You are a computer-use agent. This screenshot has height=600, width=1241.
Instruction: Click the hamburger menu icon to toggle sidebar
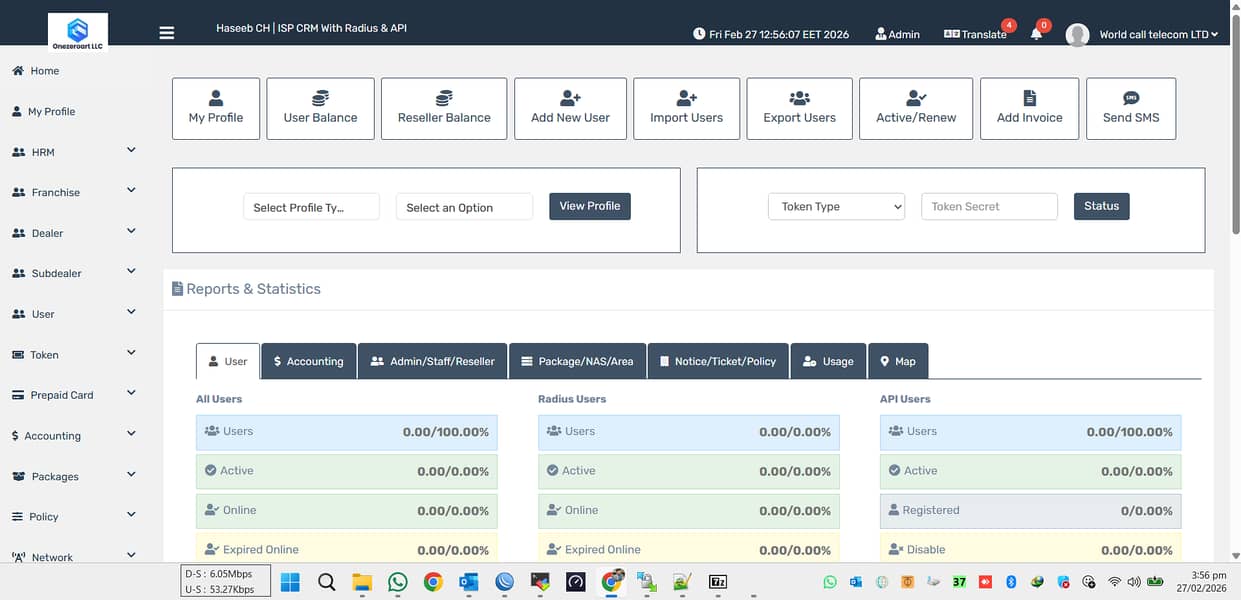pos(167,33)
